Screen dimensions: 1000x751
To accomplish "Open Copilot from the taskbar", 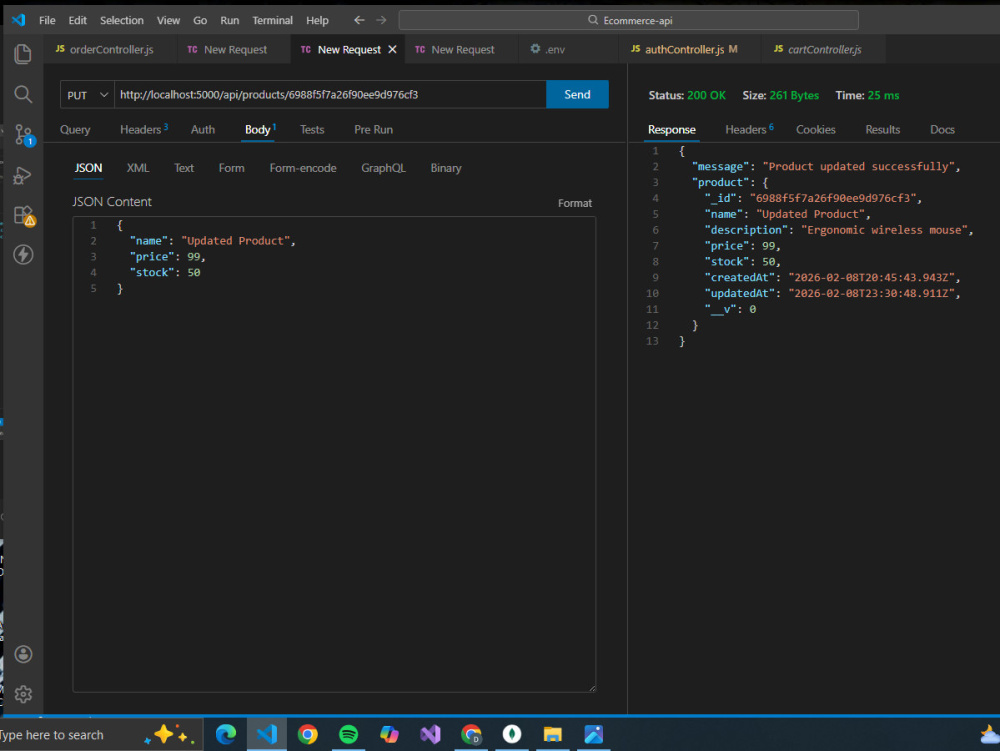I will [389, 734].
